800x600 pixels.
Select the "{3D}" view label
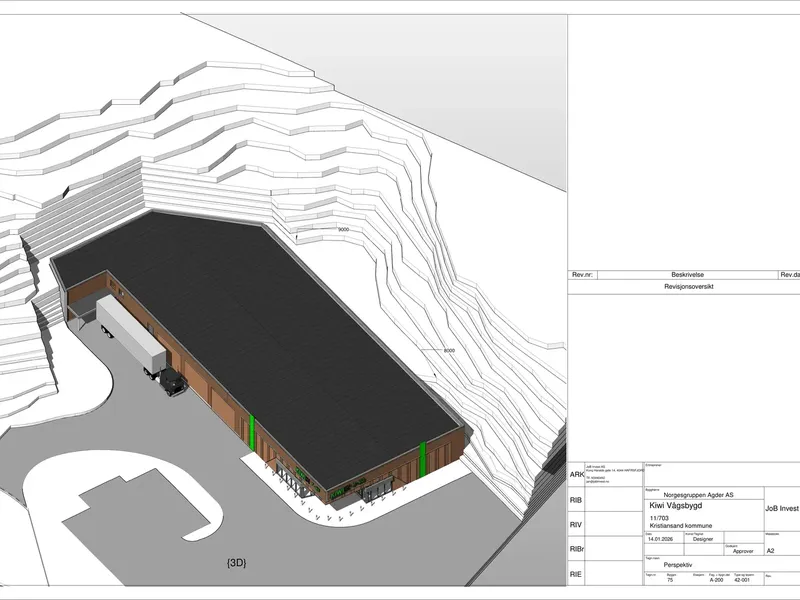[237, 563]
